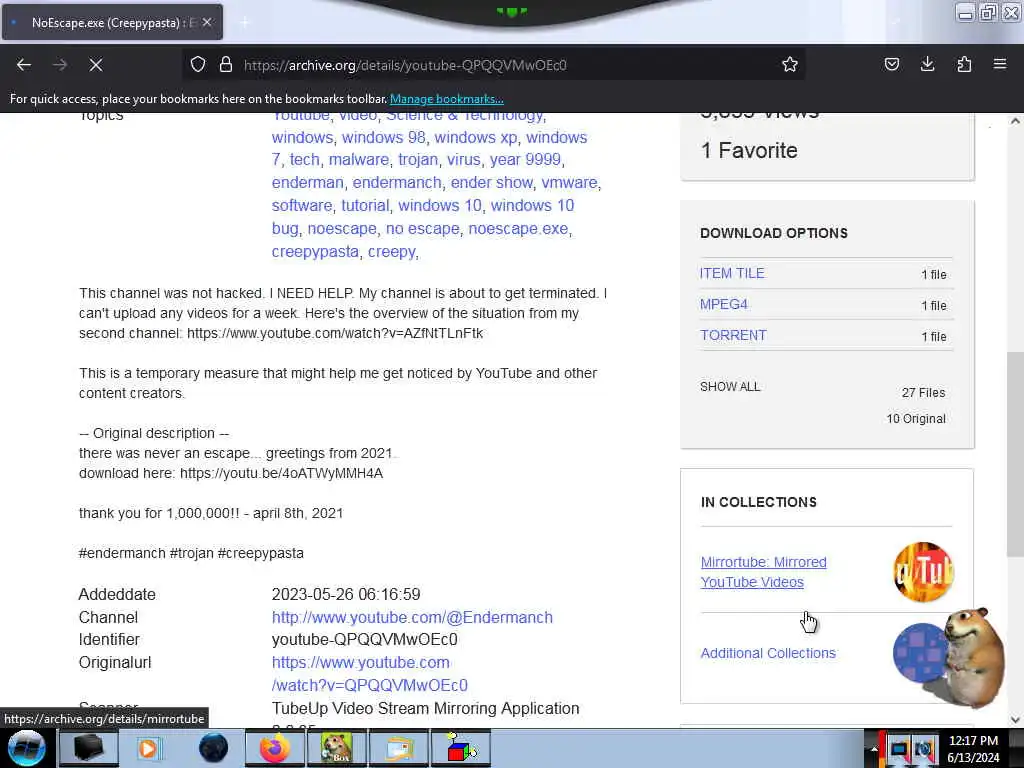Download the TORRENT file
The image size is (1024, 768).
tap(733, 335)
